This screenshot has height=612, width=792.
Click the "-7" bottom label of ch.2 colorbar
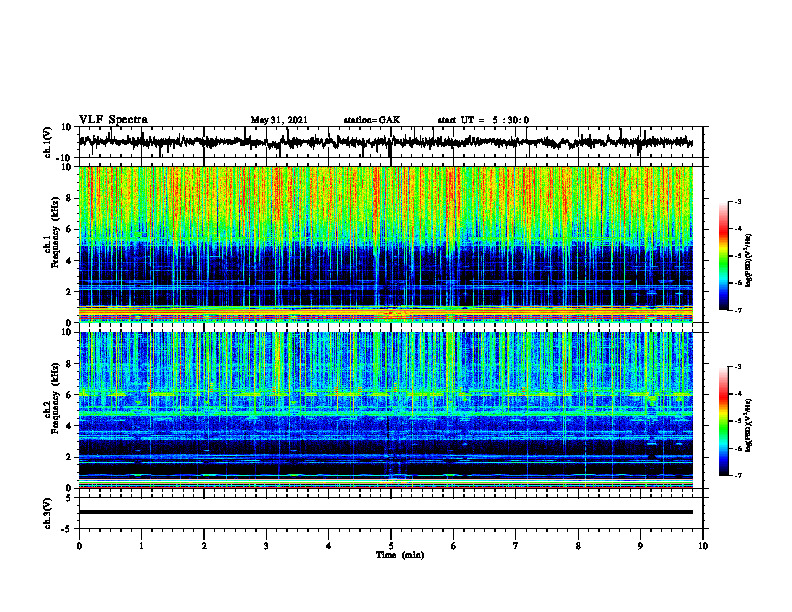737,475
